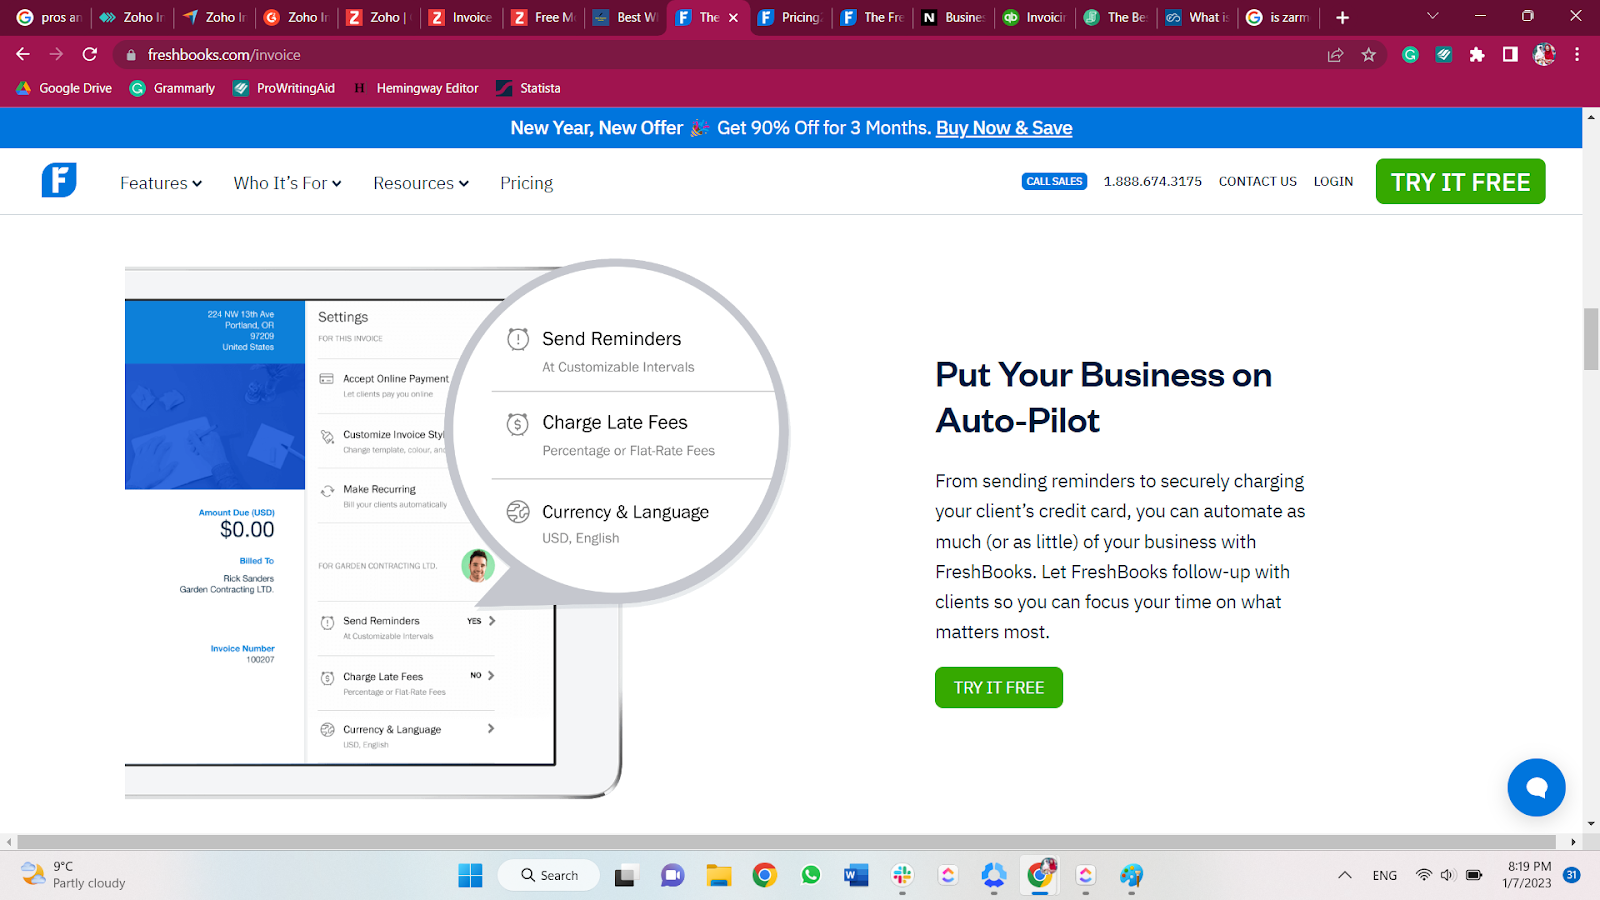Go back with the browser back arrow
1600x900 pixels.
tap(23, 55)
